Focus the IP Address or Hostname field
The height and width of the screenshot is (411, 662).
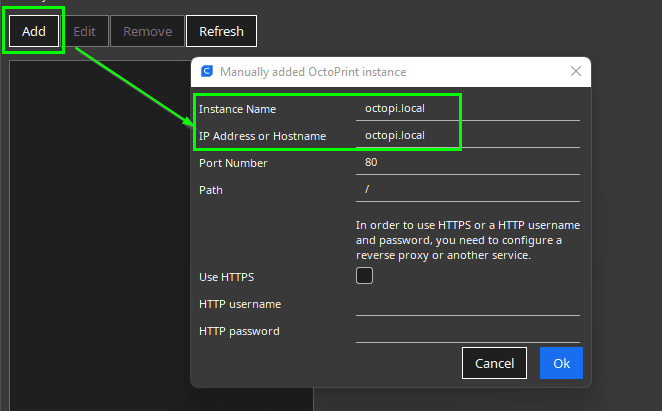click(x=467, y=136)
